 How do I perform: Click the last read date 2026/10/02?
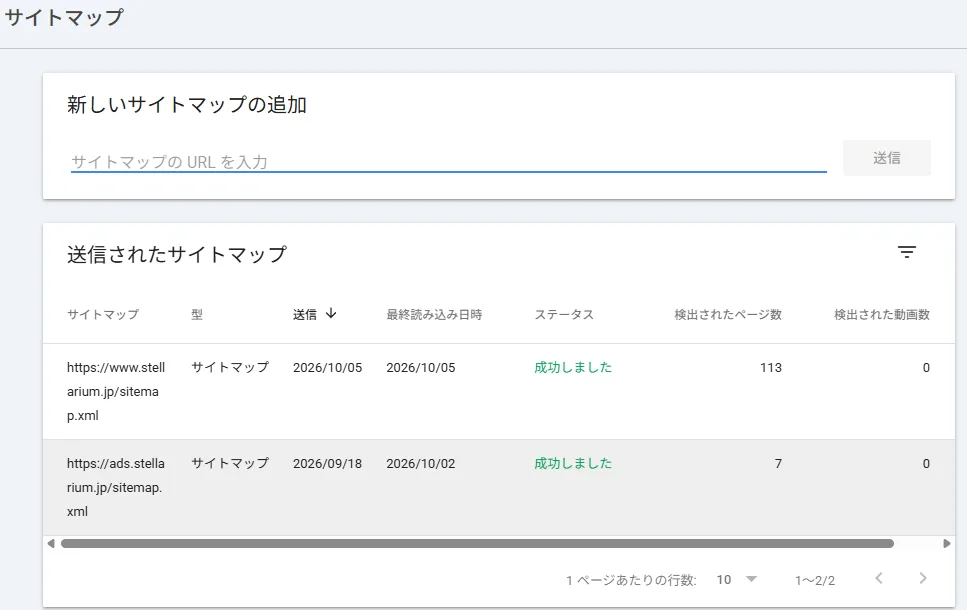tap(421, 464)
